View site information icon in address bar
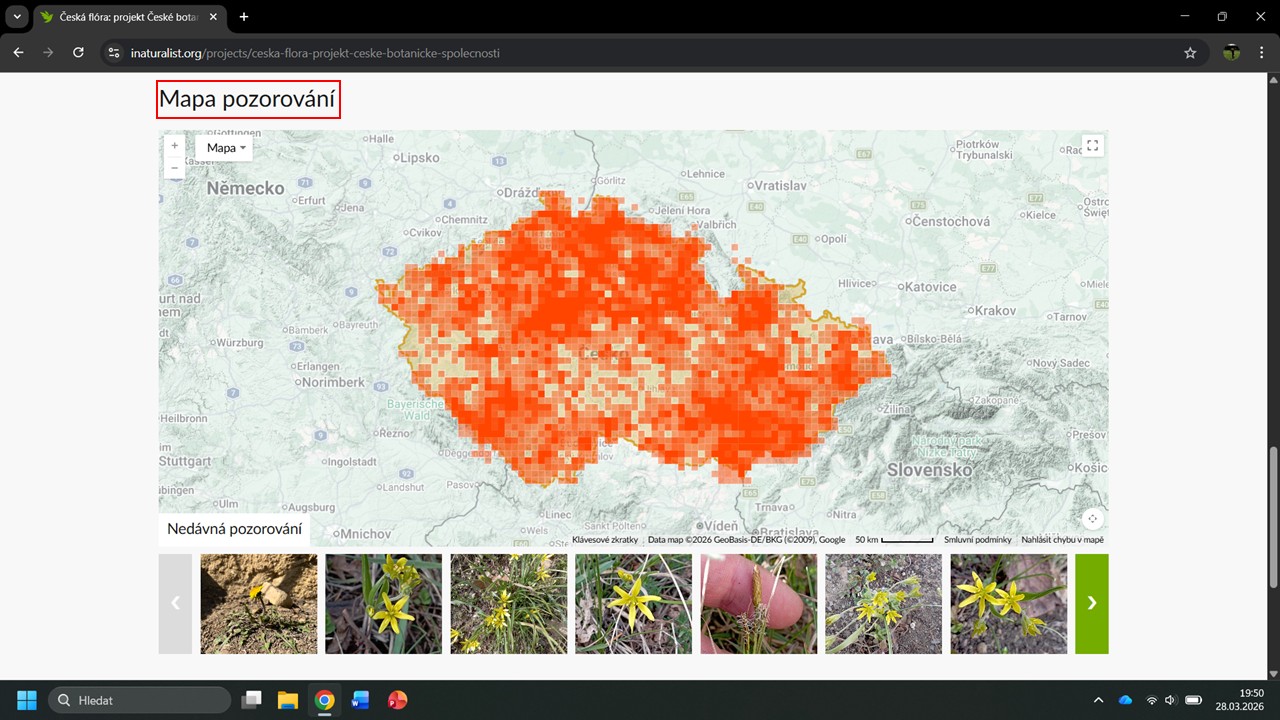1280x720 pixels. pyautogui.click(x=114, y=53)
